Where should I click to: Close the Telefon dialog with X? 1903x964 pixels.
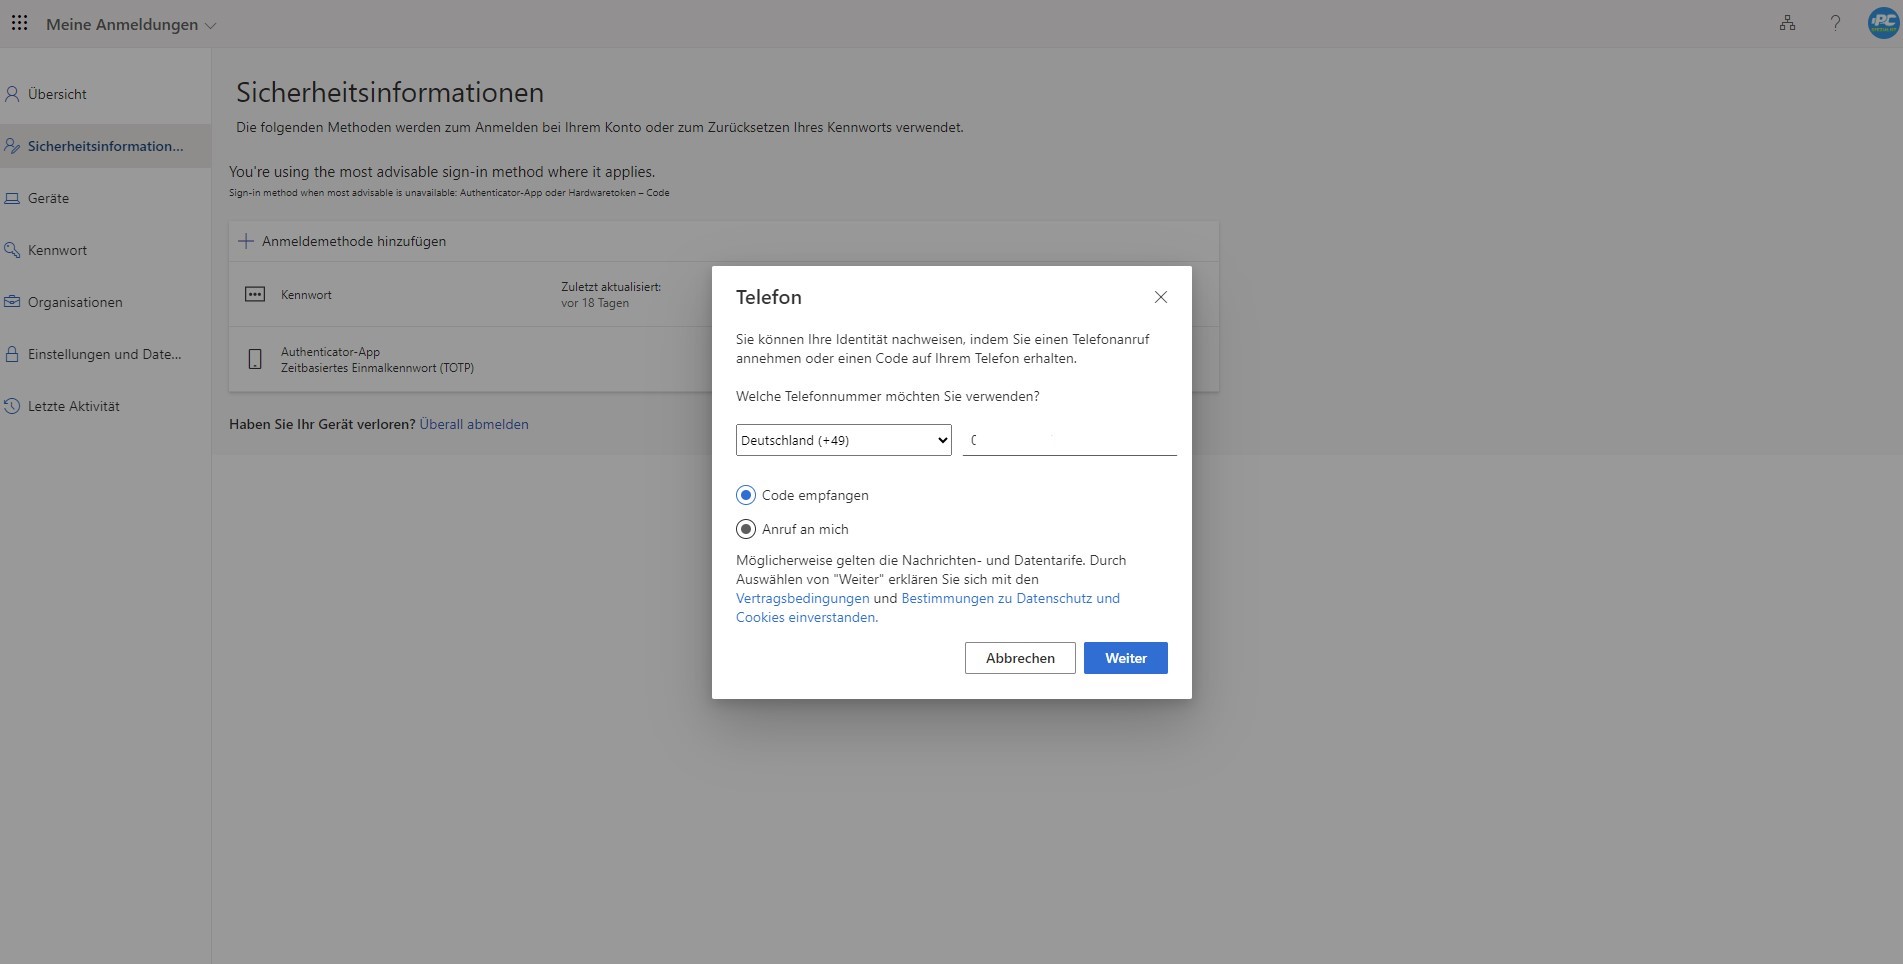point(1160,297)
